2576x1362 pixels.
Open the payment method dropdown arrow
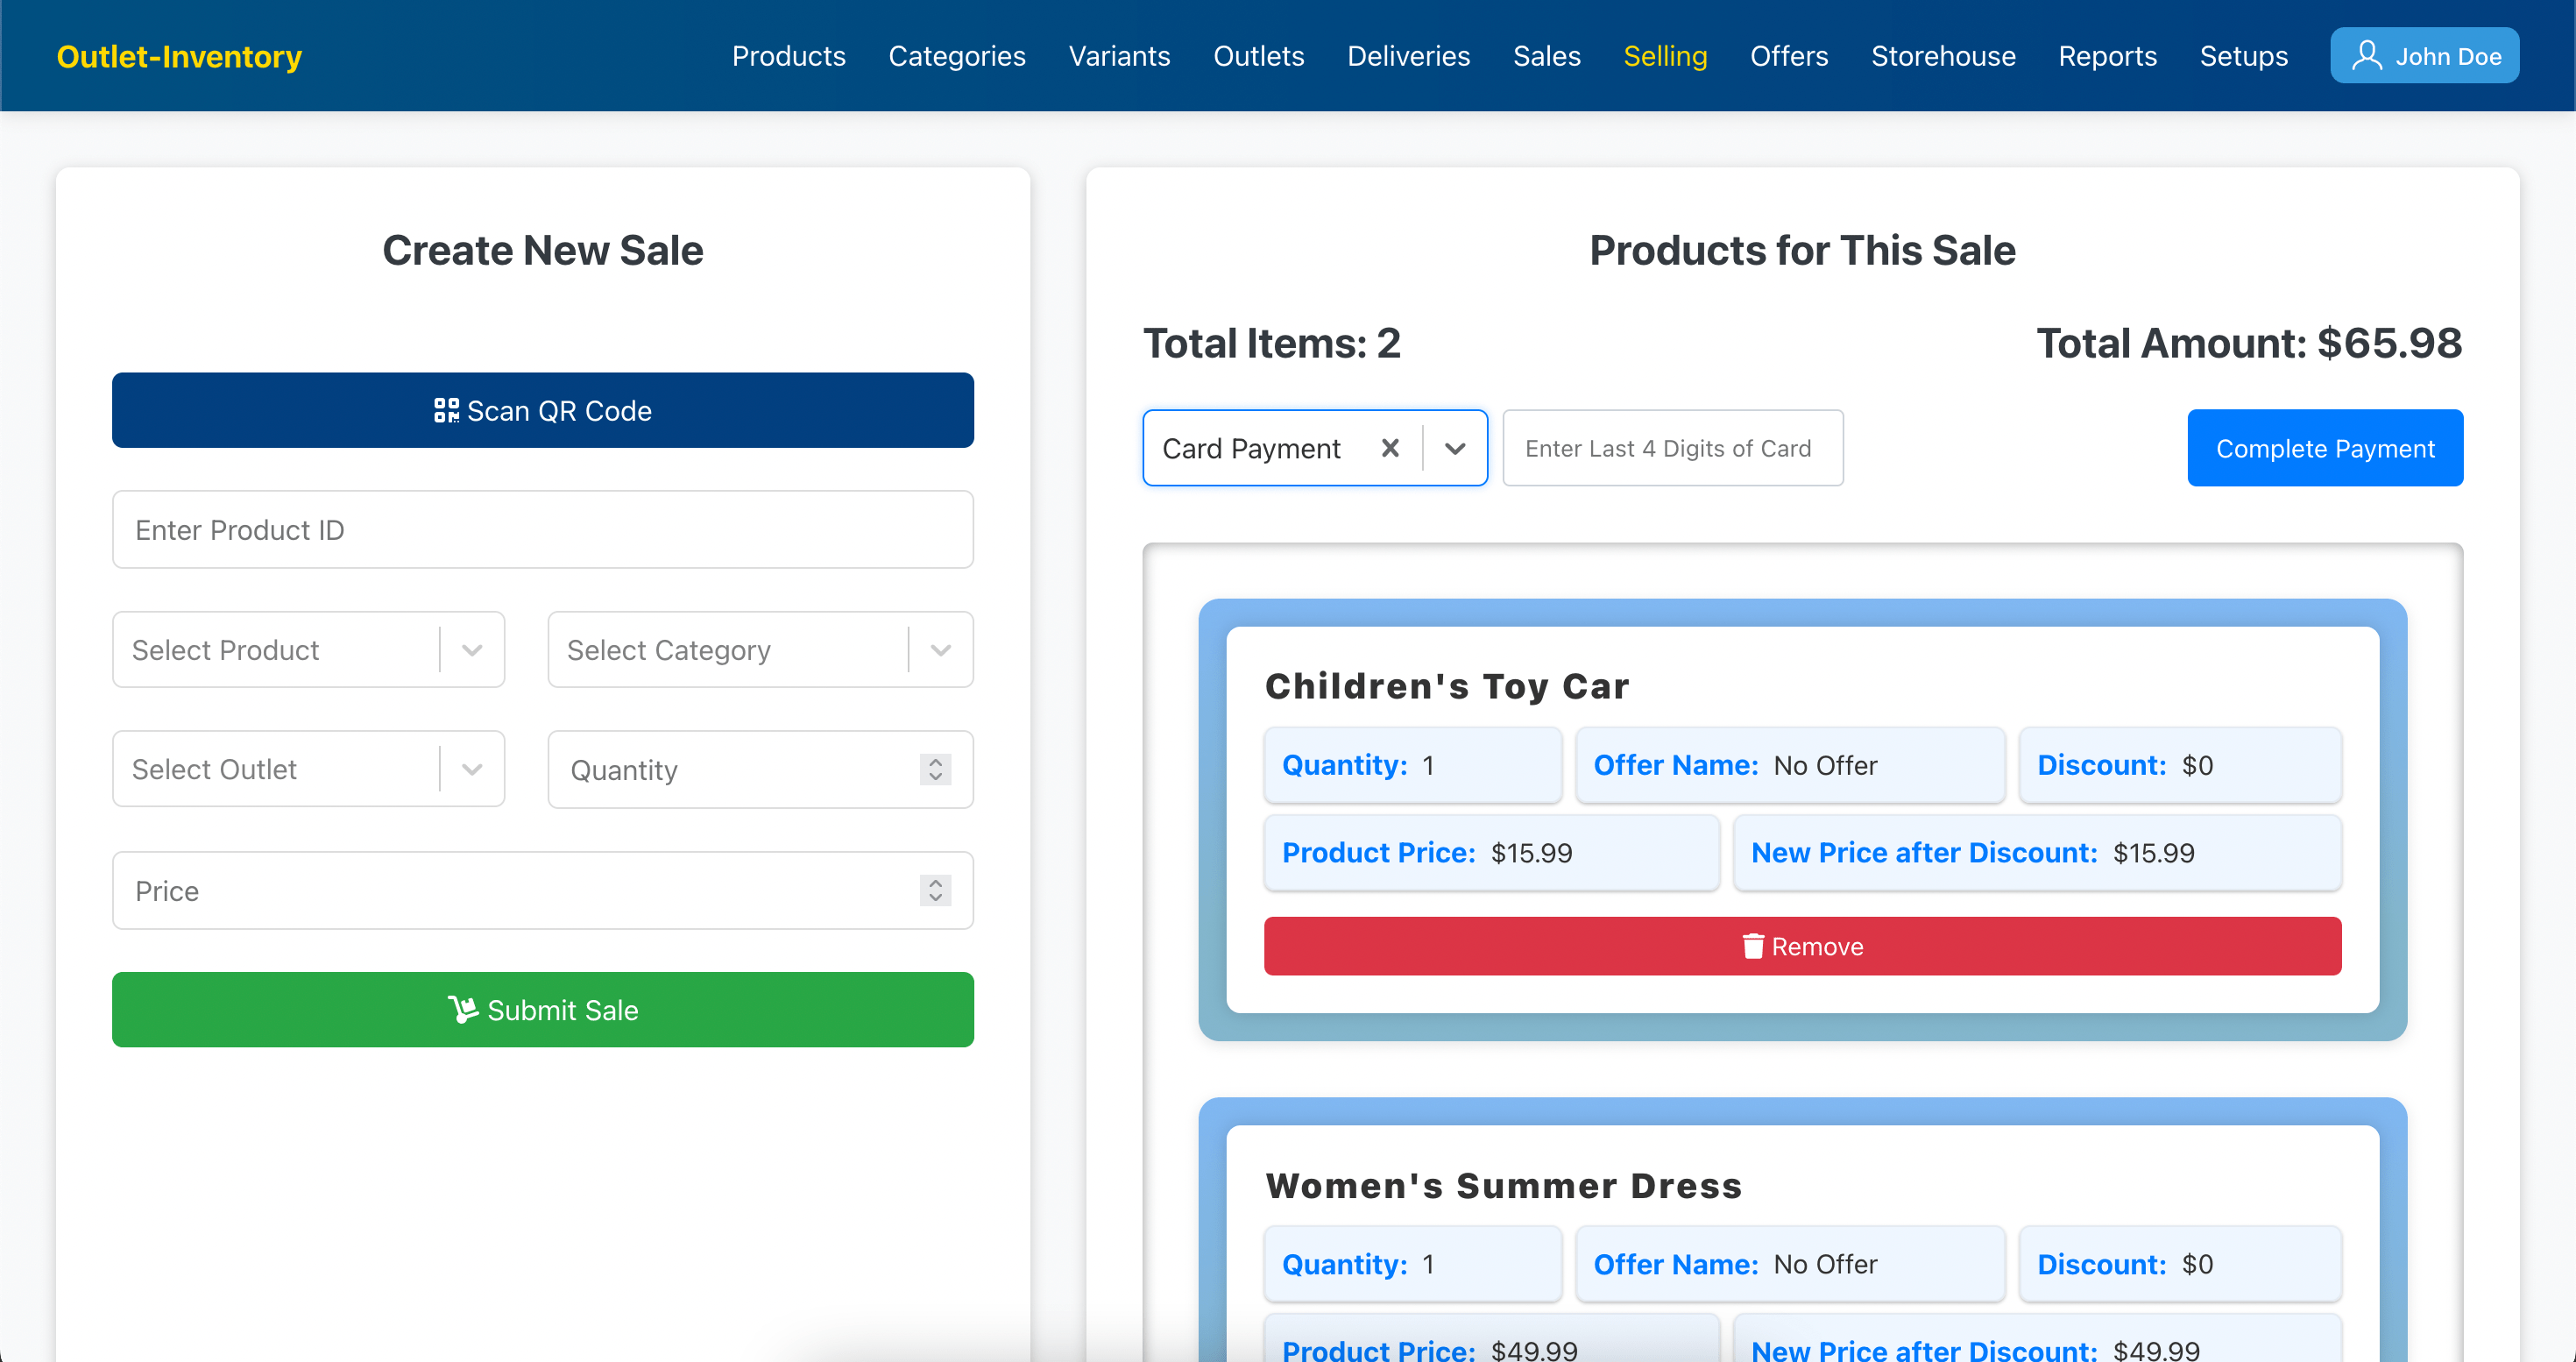[1455, 448]
